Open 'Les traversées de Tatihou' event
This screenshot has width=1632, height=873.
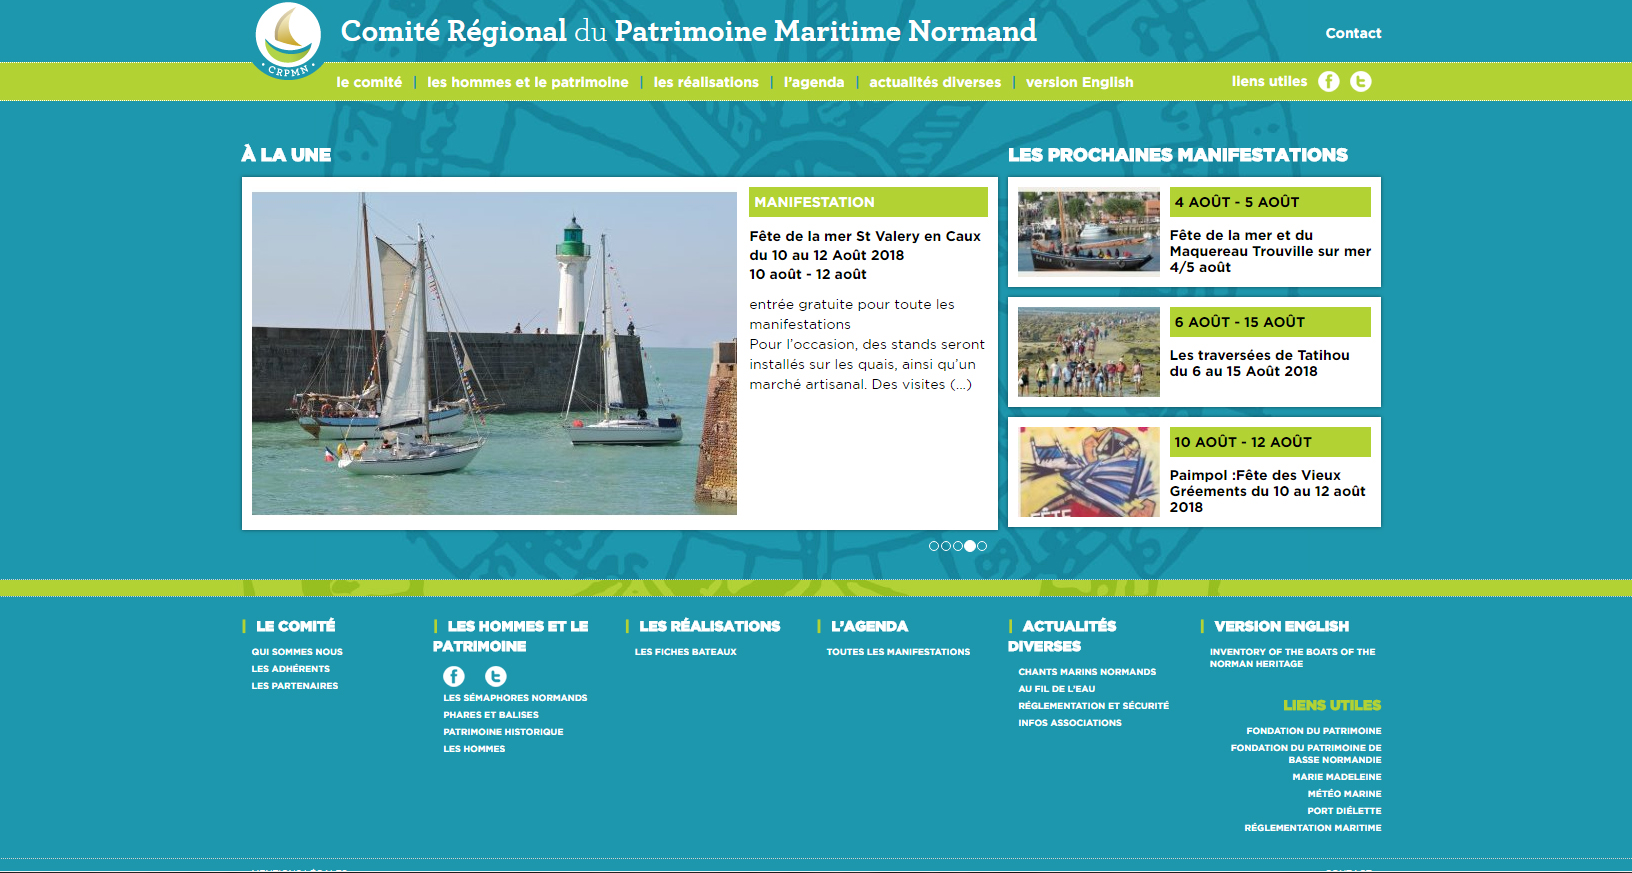click(1260, 363)
